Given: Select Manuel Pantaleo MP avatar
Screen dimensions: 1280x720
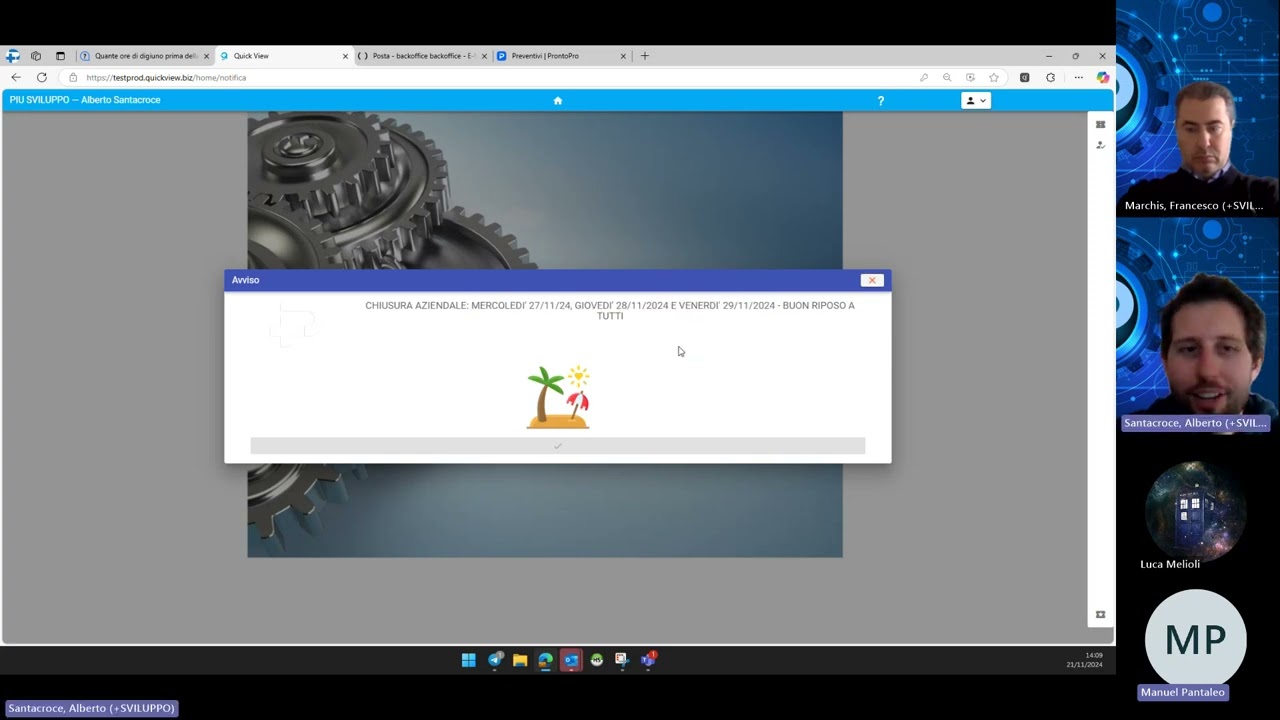Looking at the screenshot, I should tap(1196, 638).
